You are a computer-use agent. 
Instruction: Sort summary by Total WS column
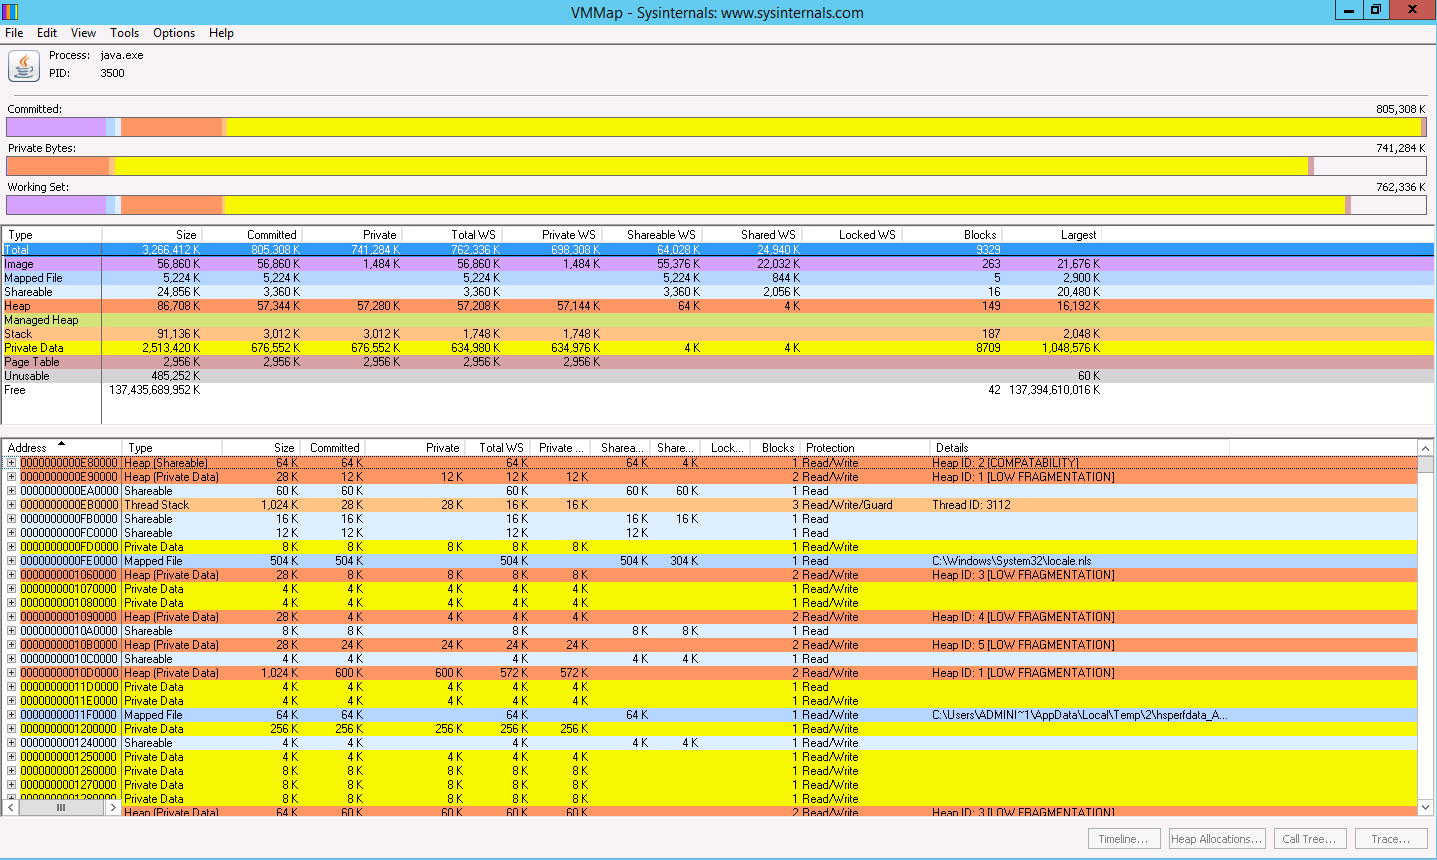point(452,235)
